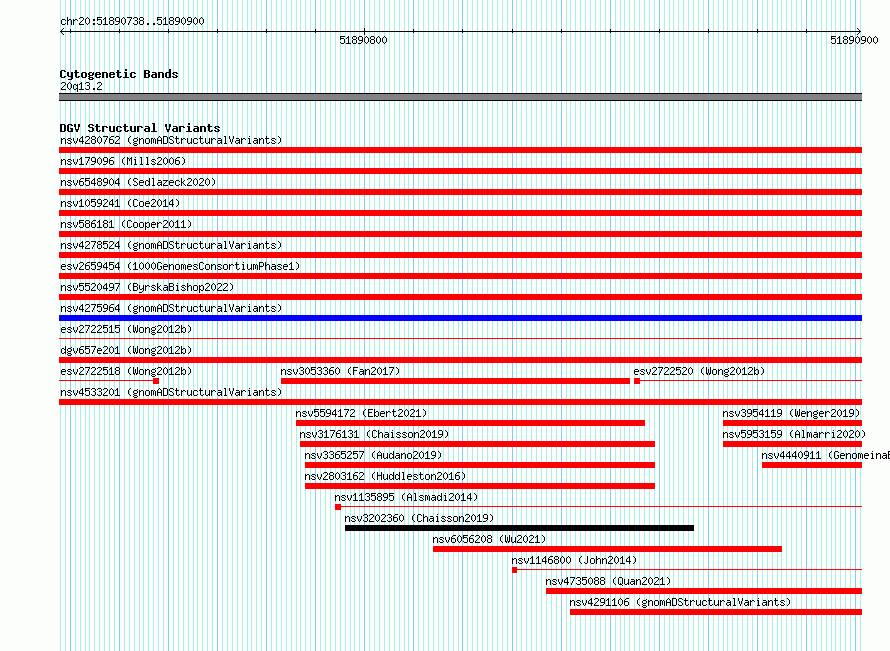890x651 pixels.
Task: Click the red nsv6056208 Wu2021 bar
Action: point(607,549)
